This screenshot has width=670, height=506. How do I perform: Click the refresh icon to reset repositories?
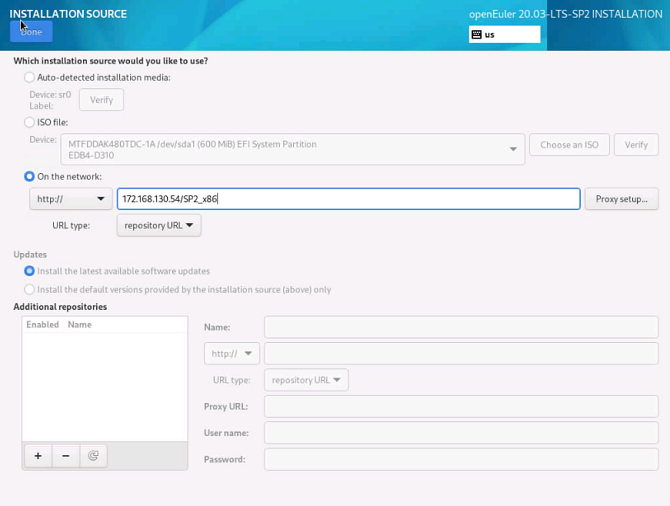(x=93, y=456)
